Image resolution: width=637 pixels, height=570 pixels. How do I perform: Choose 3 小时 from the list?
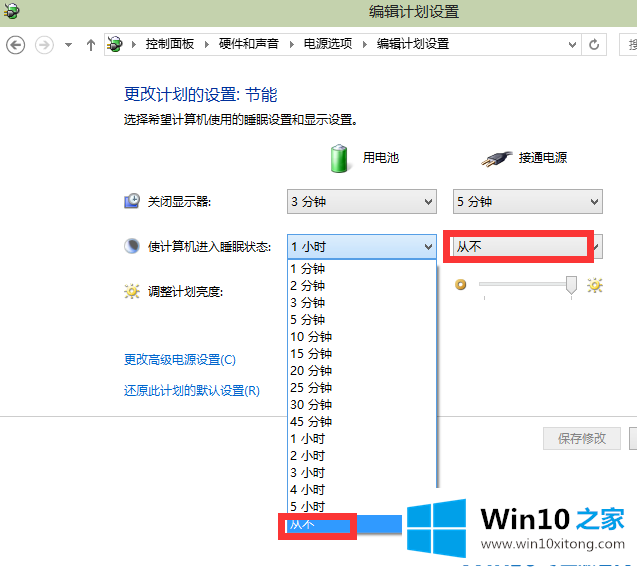tap(362, 473)
